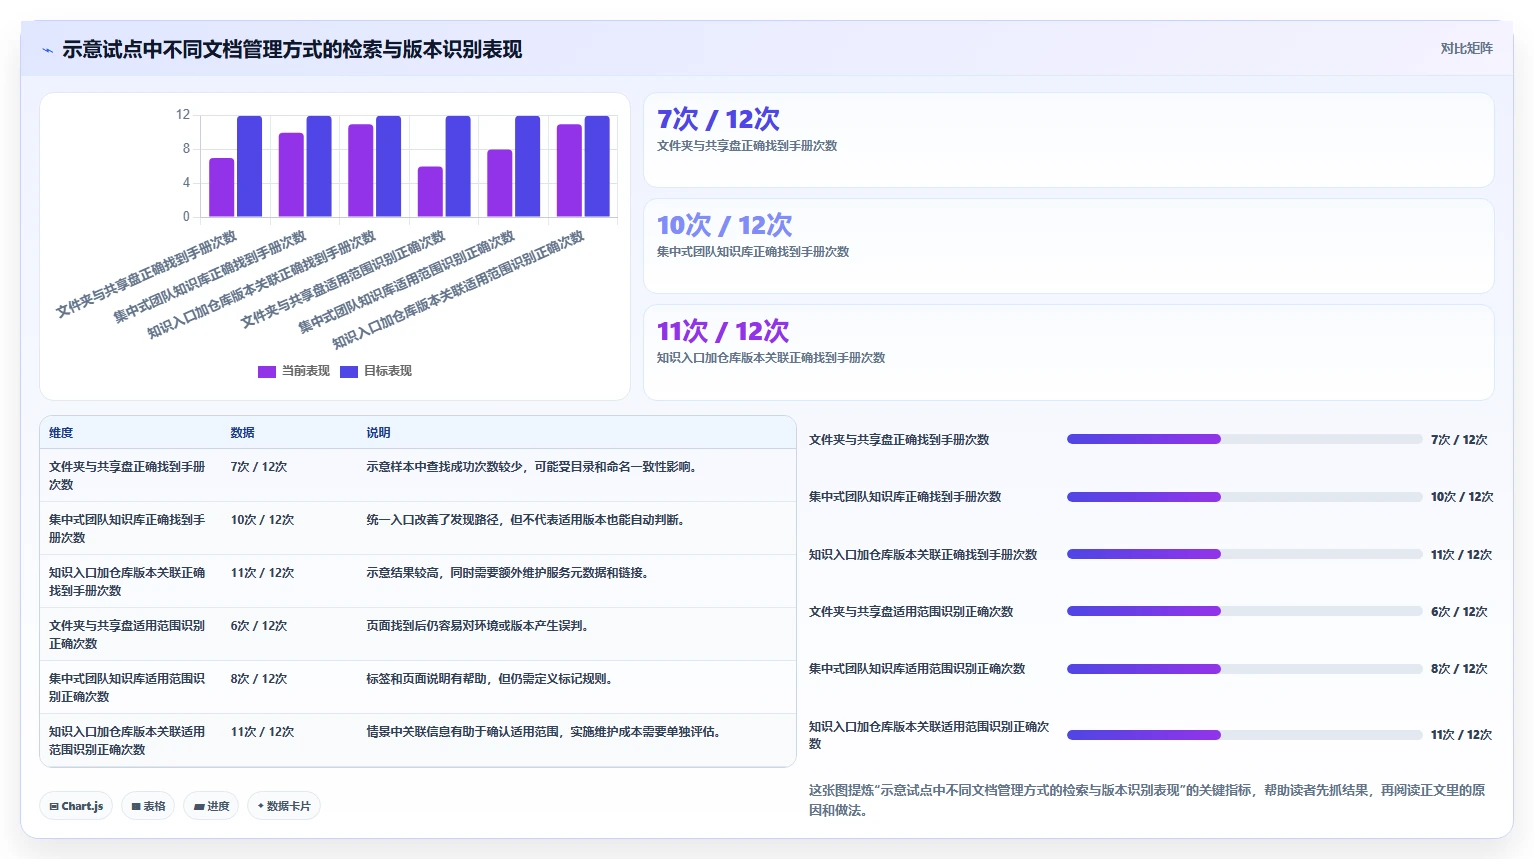1534x859 pixels.
Task: Click table note 示意结果较高，同时需要额外维护
Action: pyautogui.click(x=507, y=573)
